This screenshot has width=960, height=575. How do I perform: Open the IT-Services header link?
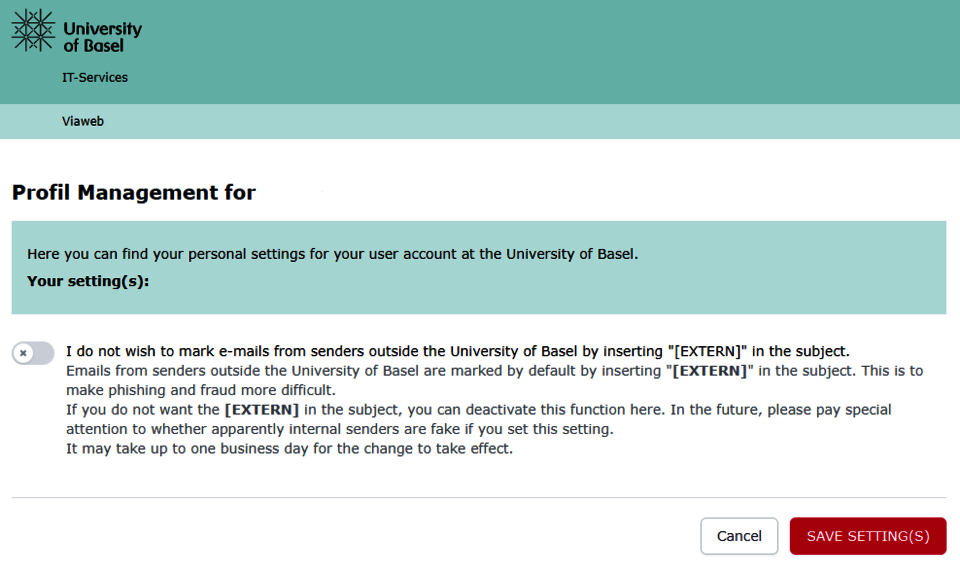tap(95, 78)
